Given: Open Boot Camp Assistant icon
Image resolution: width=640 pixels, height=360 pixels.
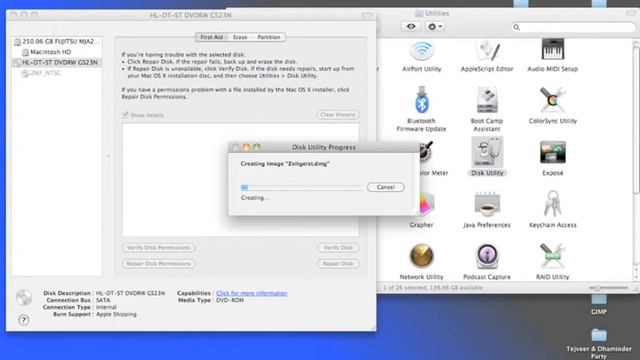Looking at the screenshot, I should point(487,100).
